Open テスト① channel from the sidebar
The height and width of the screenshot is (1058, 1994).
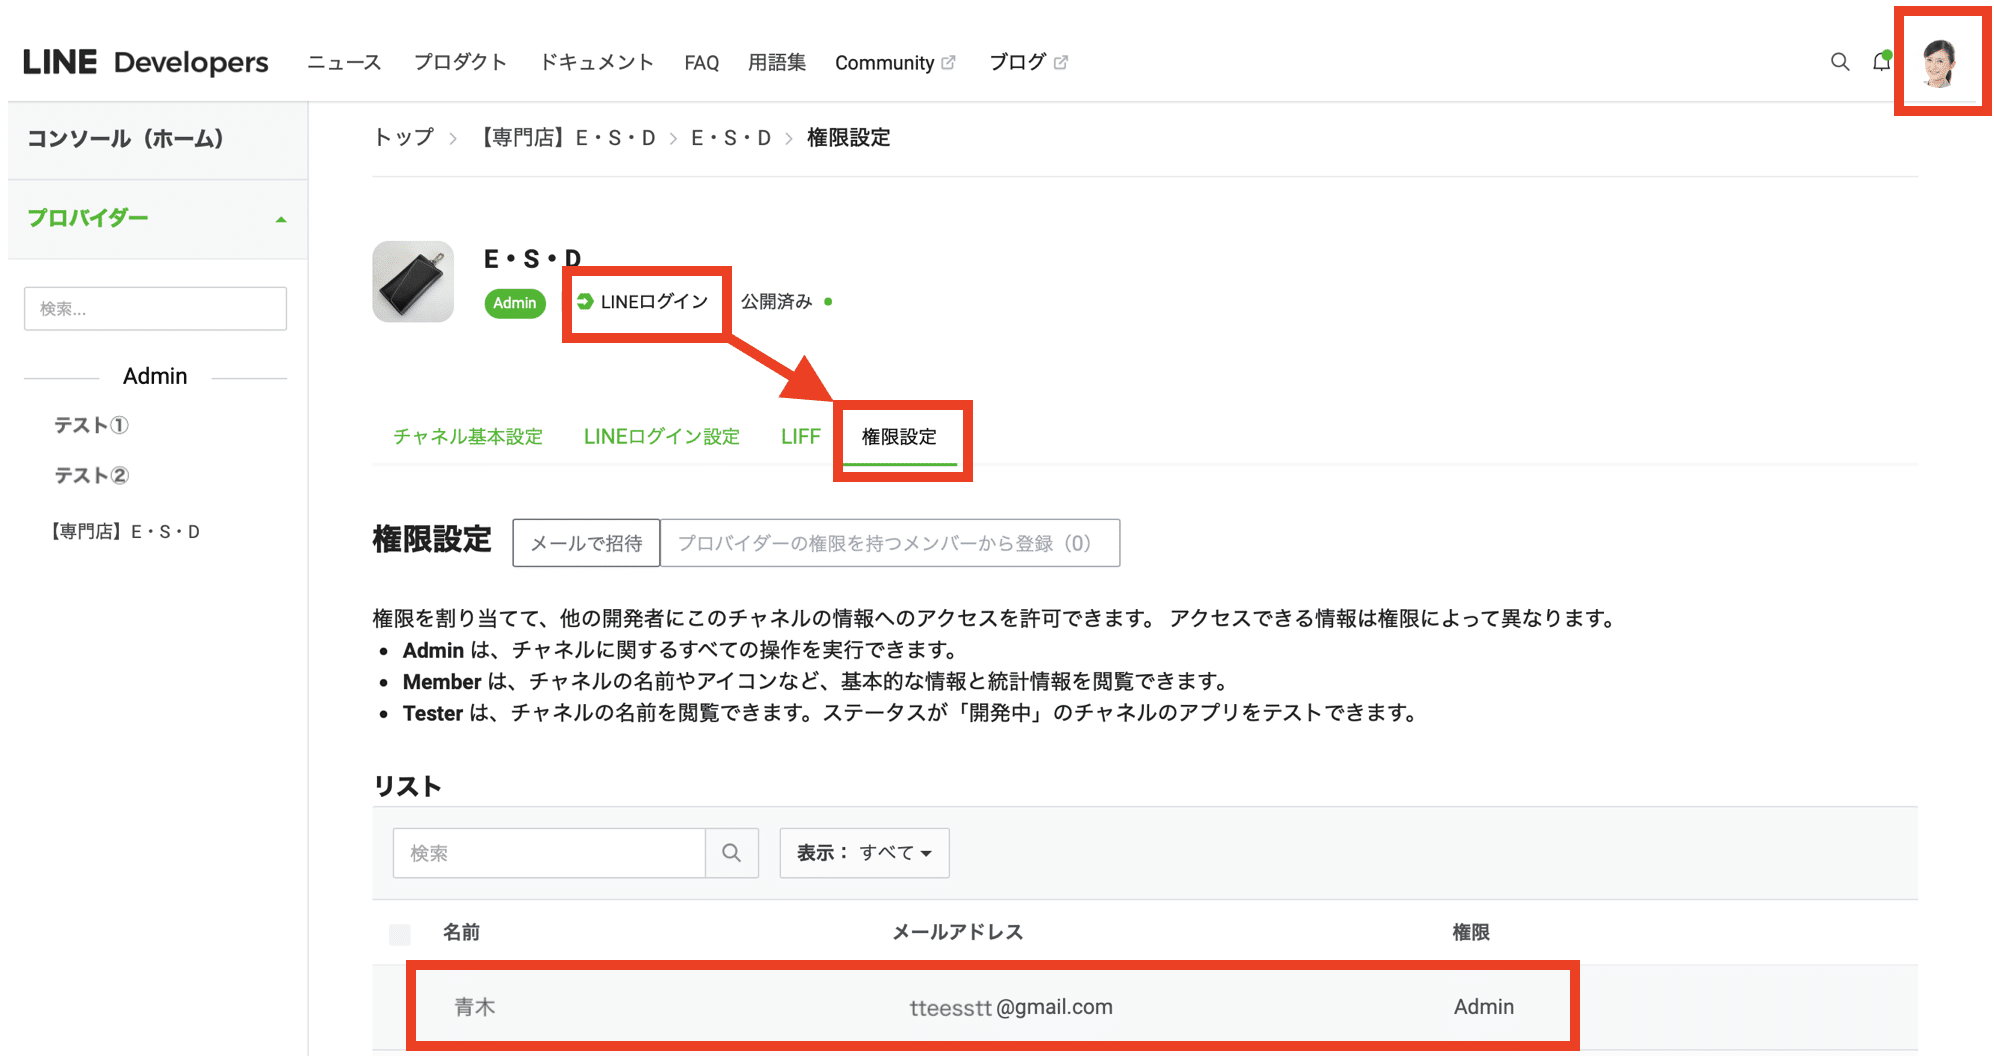91,424
